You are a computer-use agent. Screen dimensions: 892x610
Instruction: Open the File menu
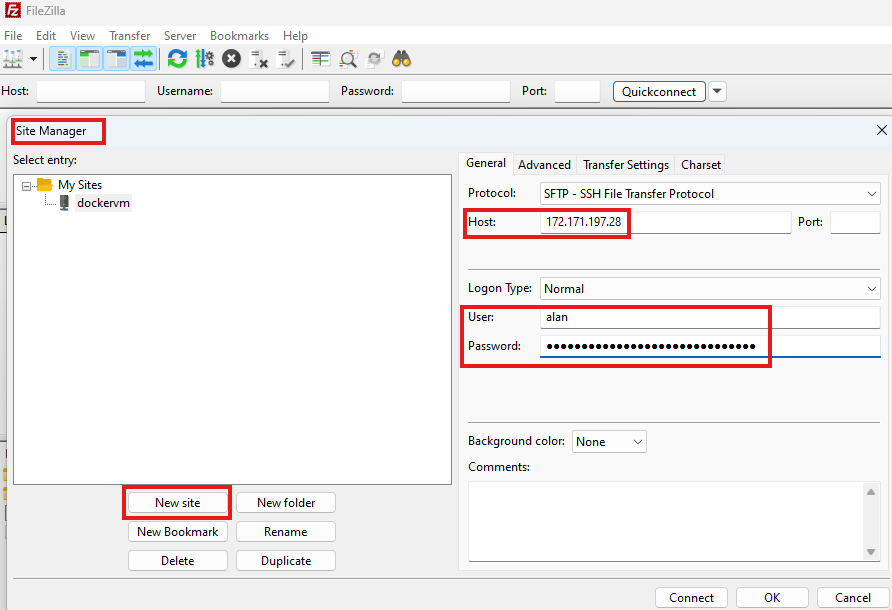click(13, 35)
